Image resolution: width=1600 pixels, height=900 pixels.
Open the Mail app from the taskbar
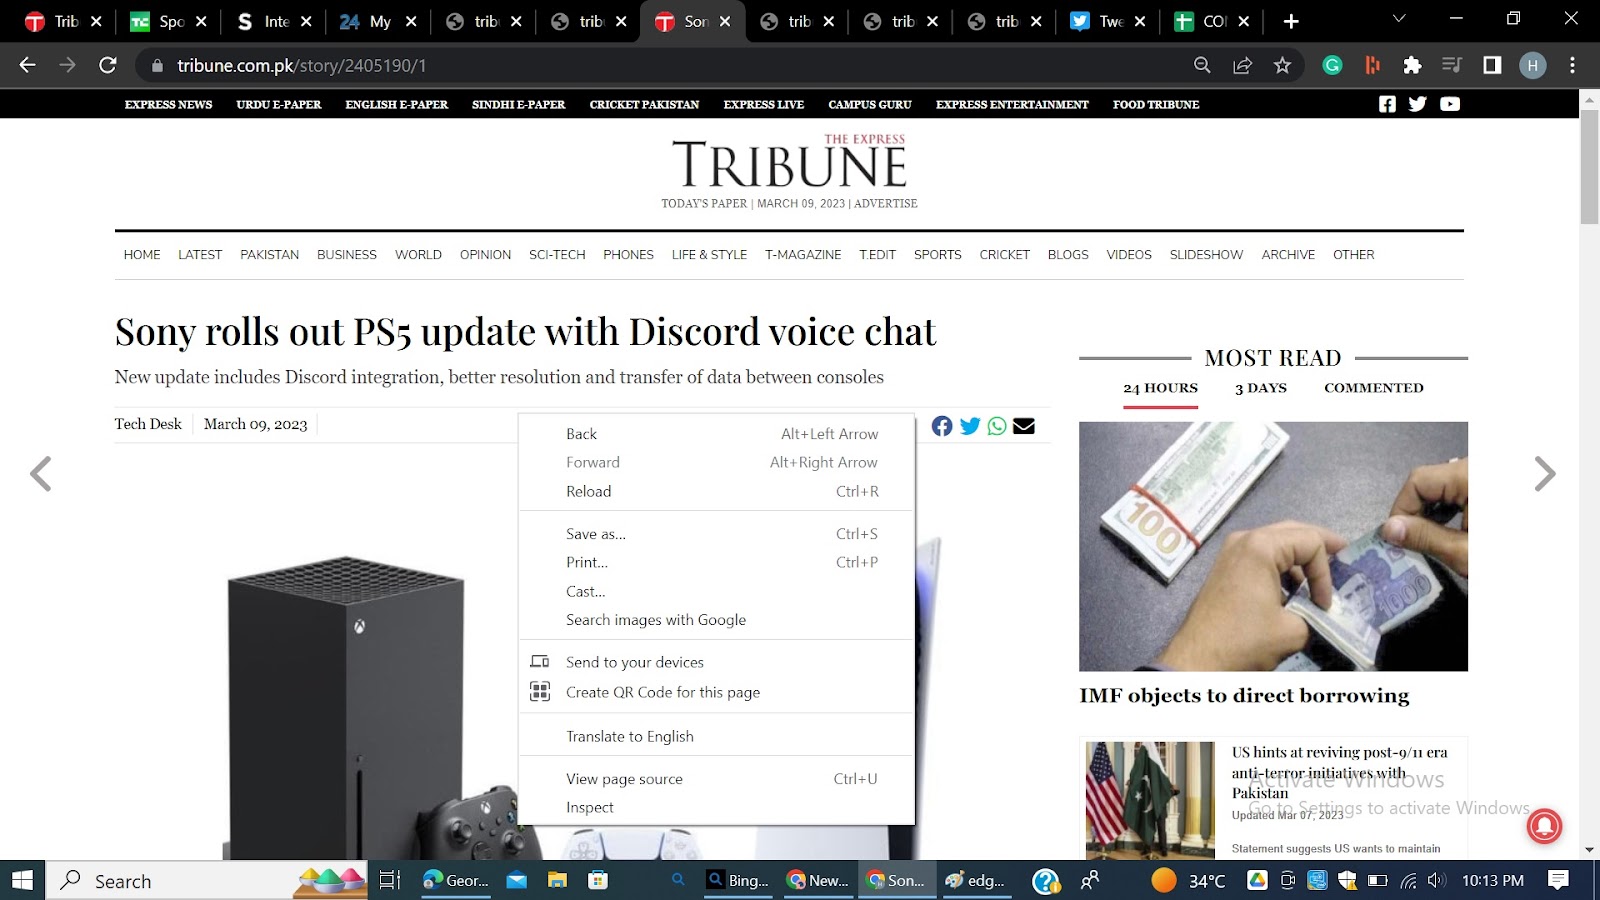[516, 880]
